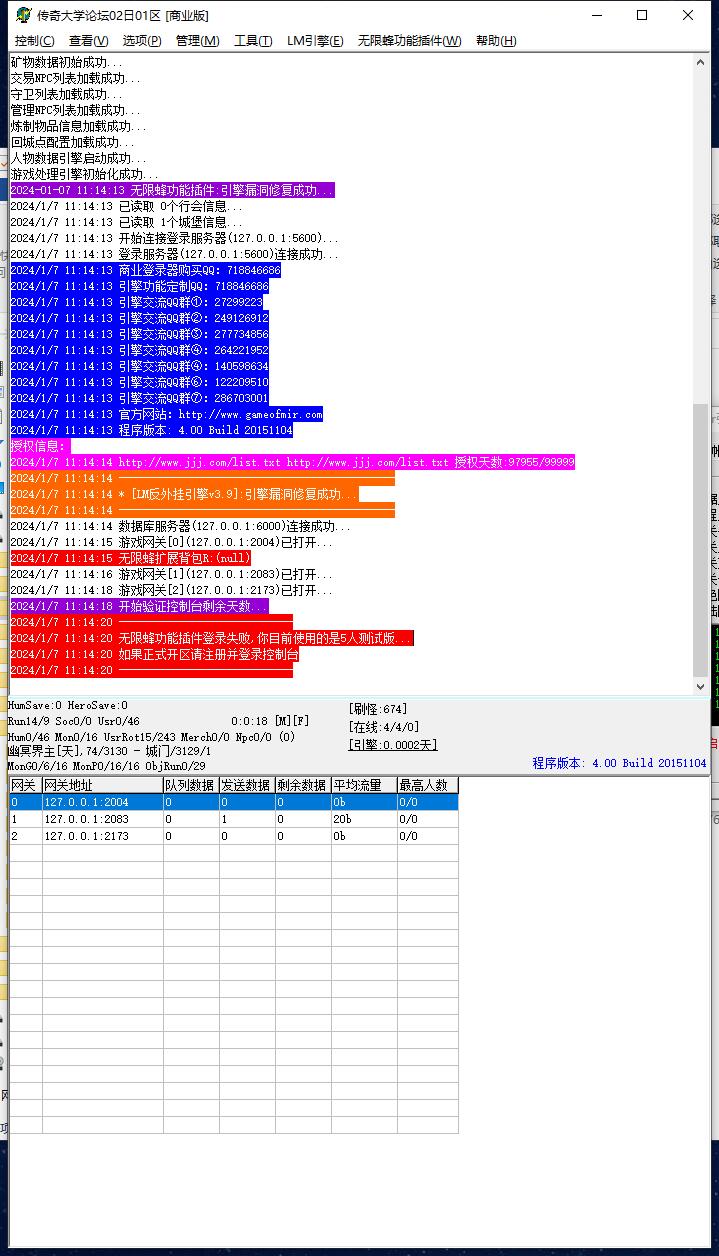The width and height of the screenshot is (719, 1256).
Task: Click the 最高人数 column header
Action: tap(428, 786)
